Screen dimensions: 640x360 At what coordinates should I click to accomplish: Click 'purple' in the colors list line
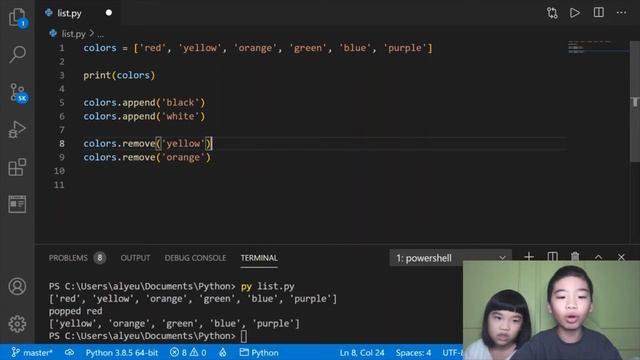coord(404,48)
